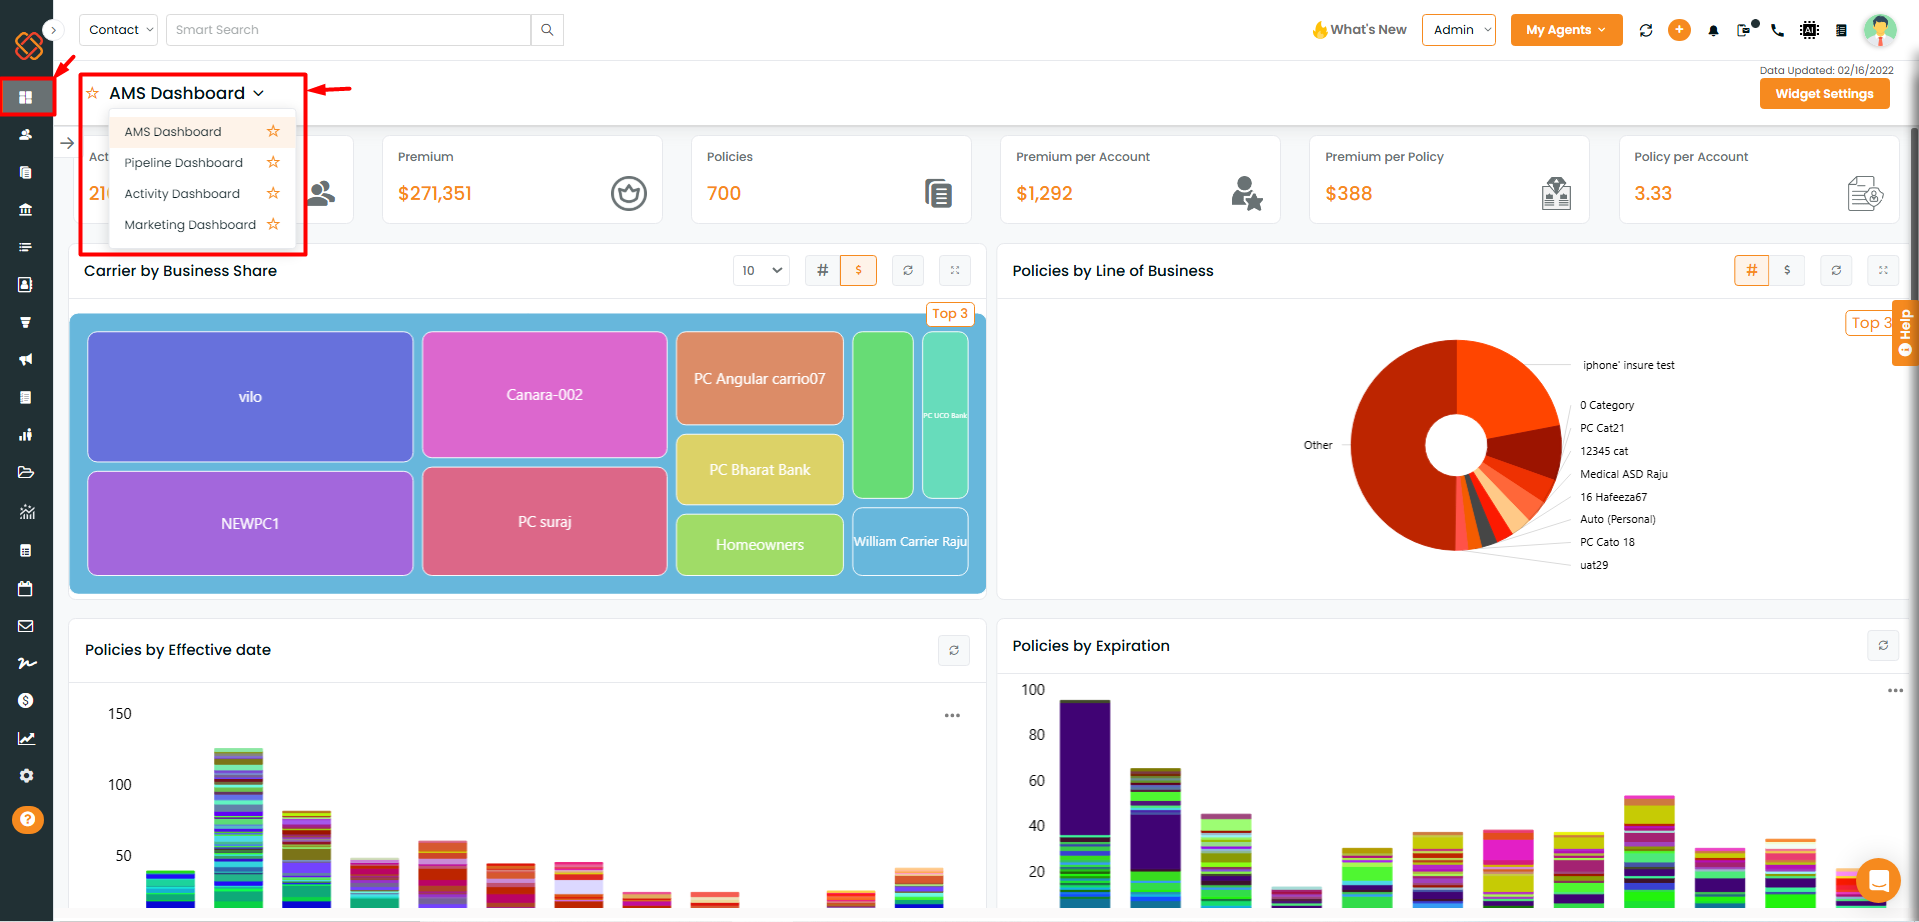The height and width of the screenshot is (922, 1919).
Task: Select Activity Dashboard from the menu
Action: click(x=182, y=194)
